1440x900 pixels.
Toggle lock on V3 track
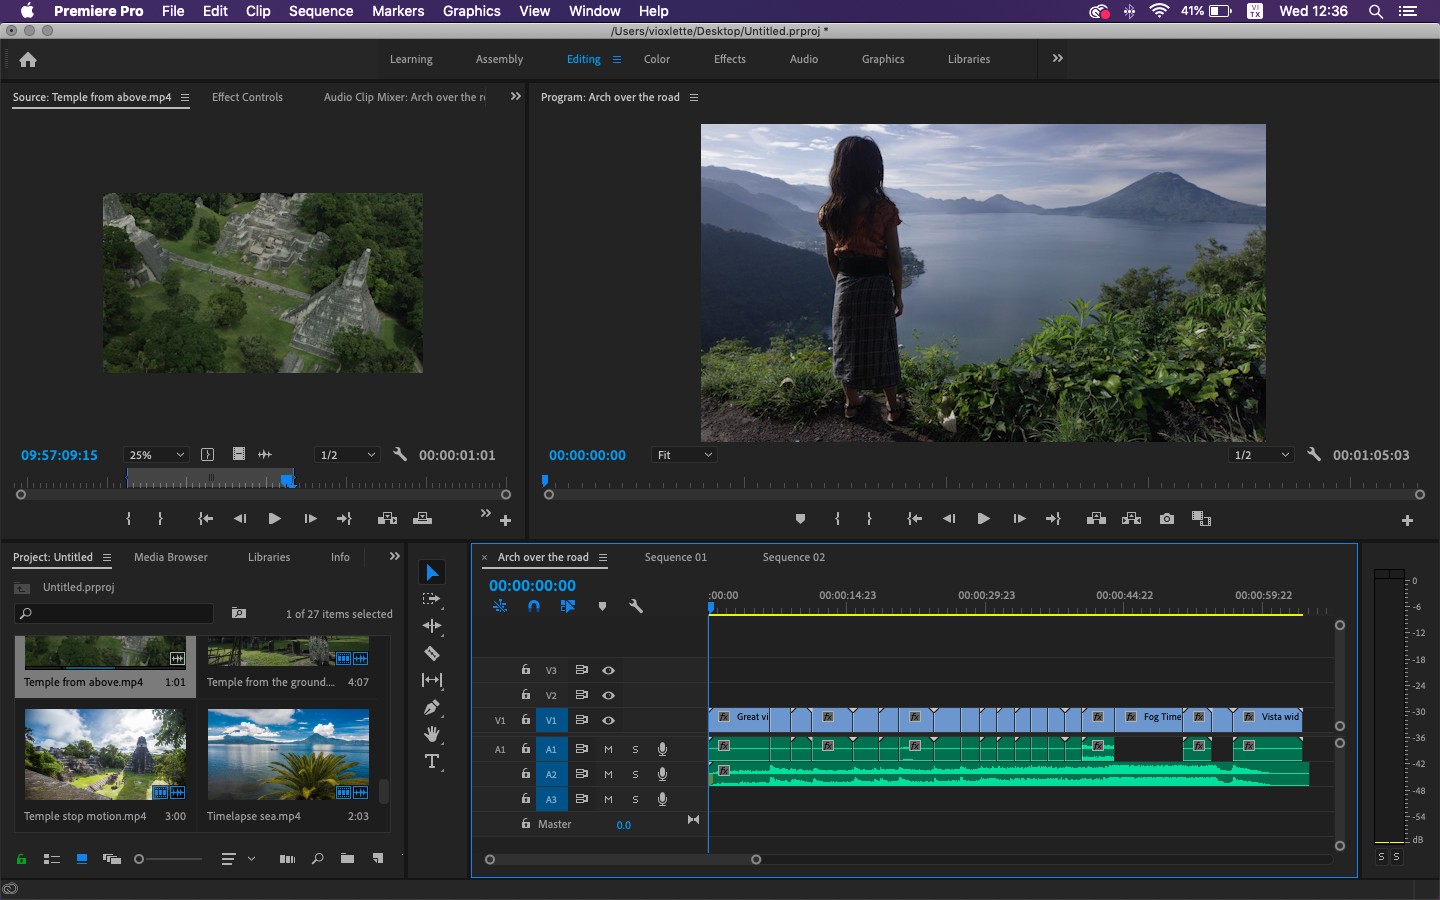[x=525, y=670]
